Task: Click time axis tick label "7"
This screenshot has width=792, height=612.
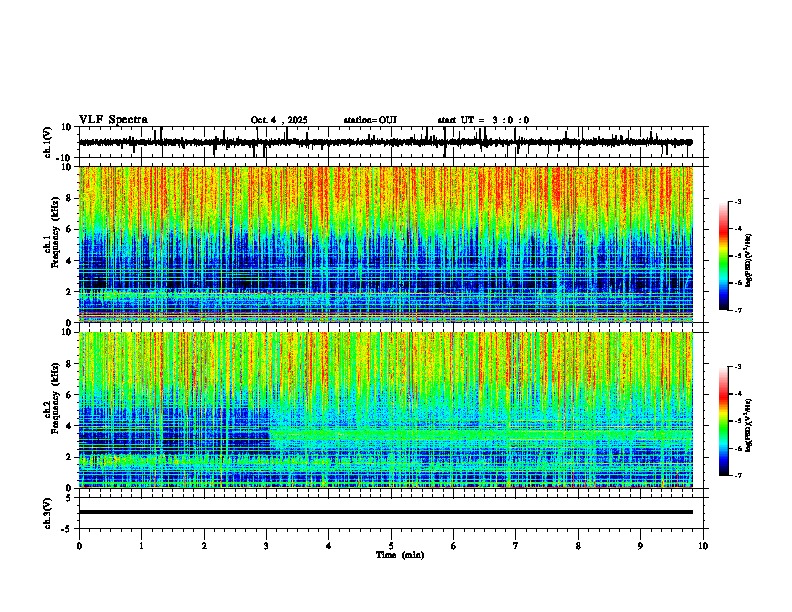Action: pos(516,546)
